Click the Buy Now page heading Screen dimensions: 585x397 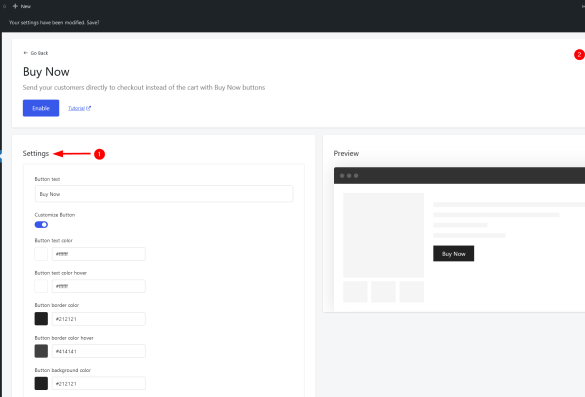pos(46,72)
